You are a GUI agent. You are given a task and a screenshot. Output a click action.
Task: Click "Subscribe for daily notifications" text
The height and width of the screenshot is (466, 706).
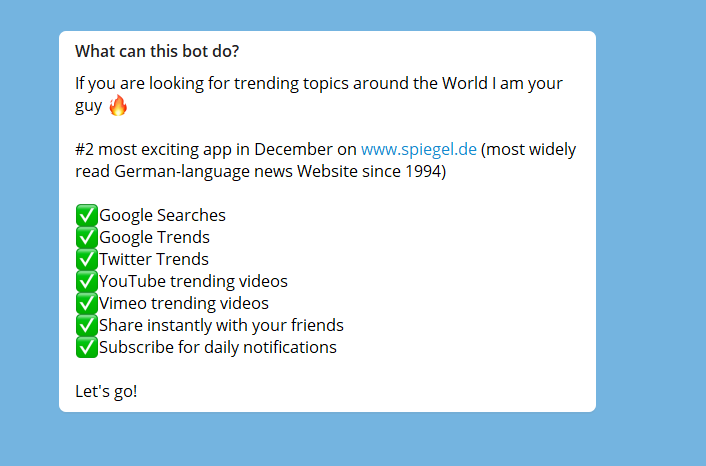point(218,347)
